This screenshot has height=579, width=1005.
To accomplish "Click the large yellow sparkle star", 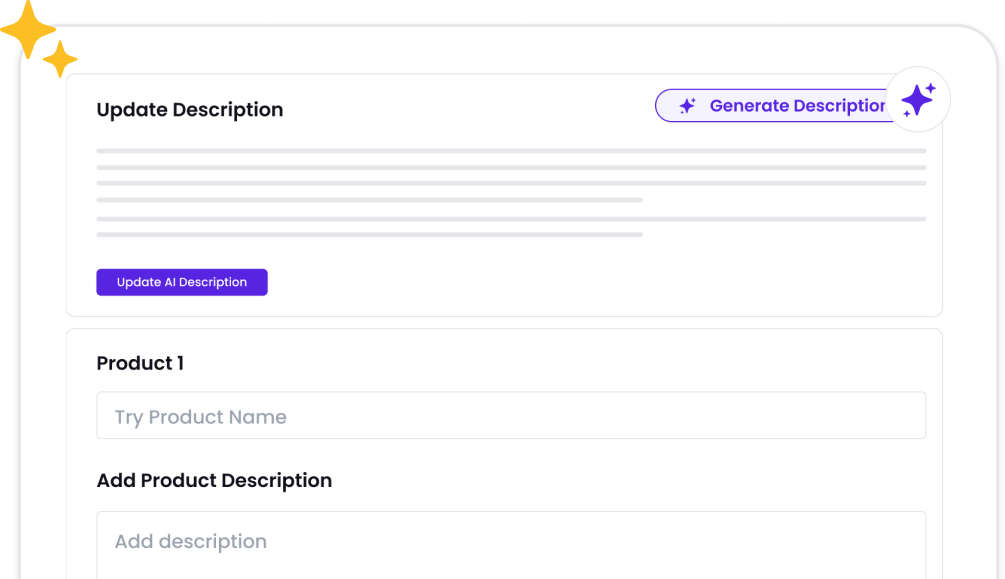I will point(27,29).
